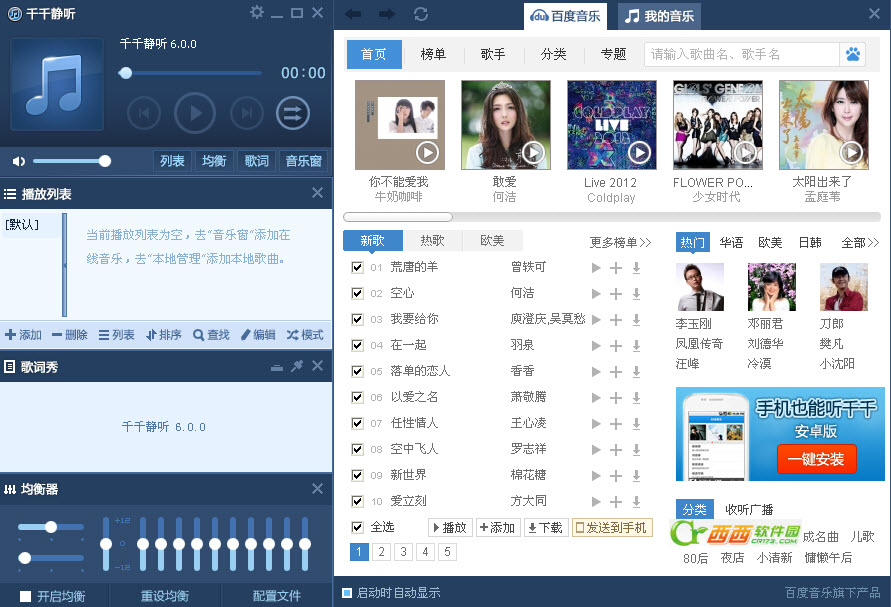891x607 pixels.
Task: Open the 歌手 navigation tab
Action: pos(493,55)
